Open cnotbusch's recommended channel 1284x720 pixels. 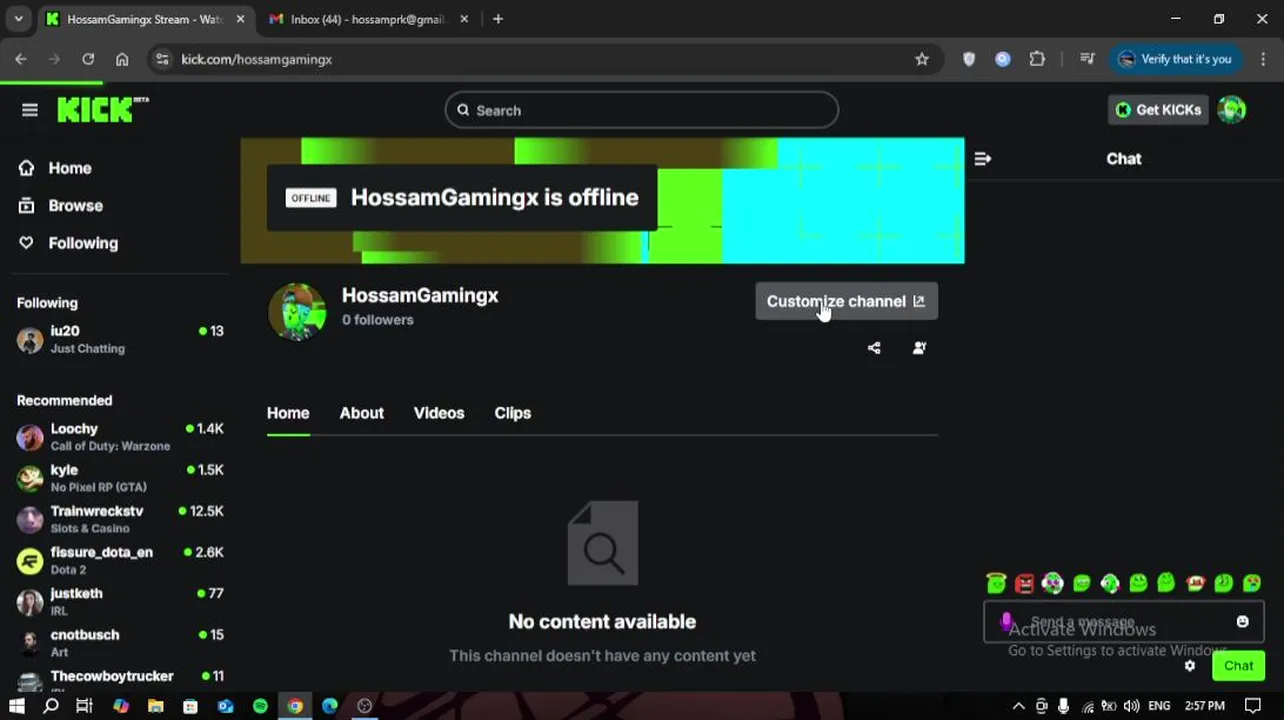(120, 642)
